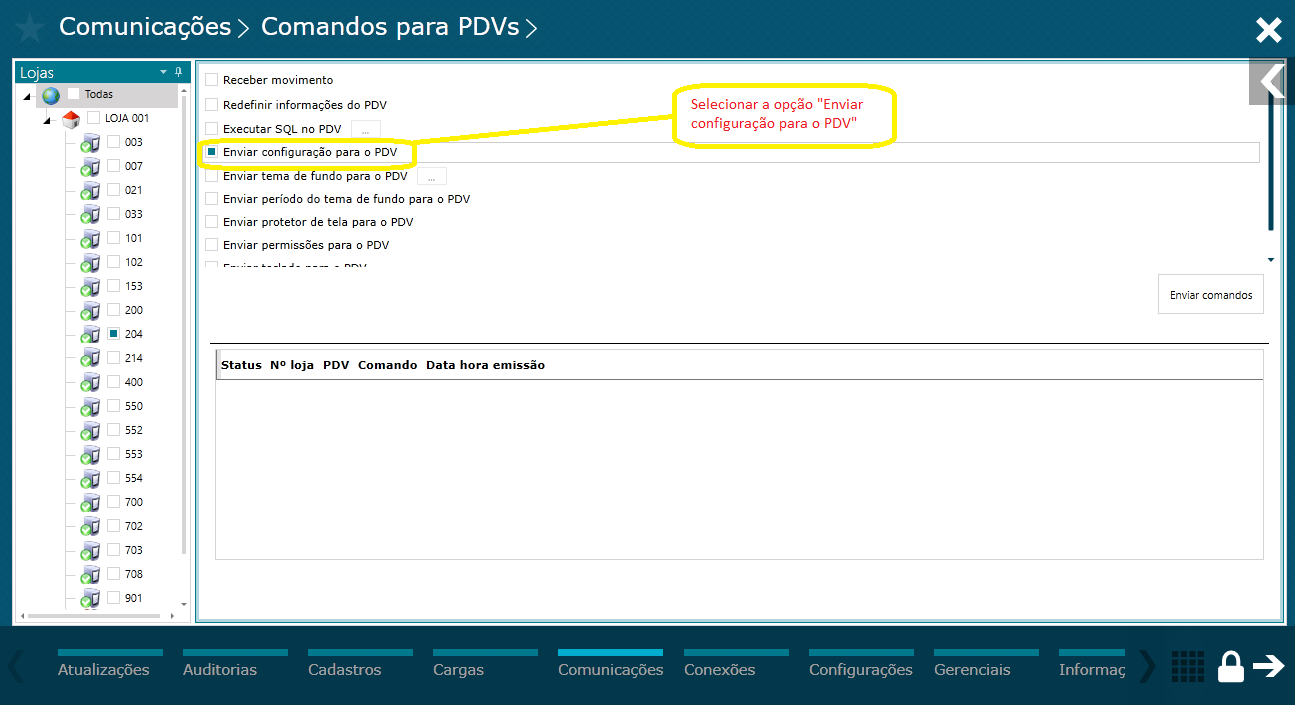
Task: Collapse the LOJA 001 tree node
Action: pyautogui.click(x=47, y=120)
